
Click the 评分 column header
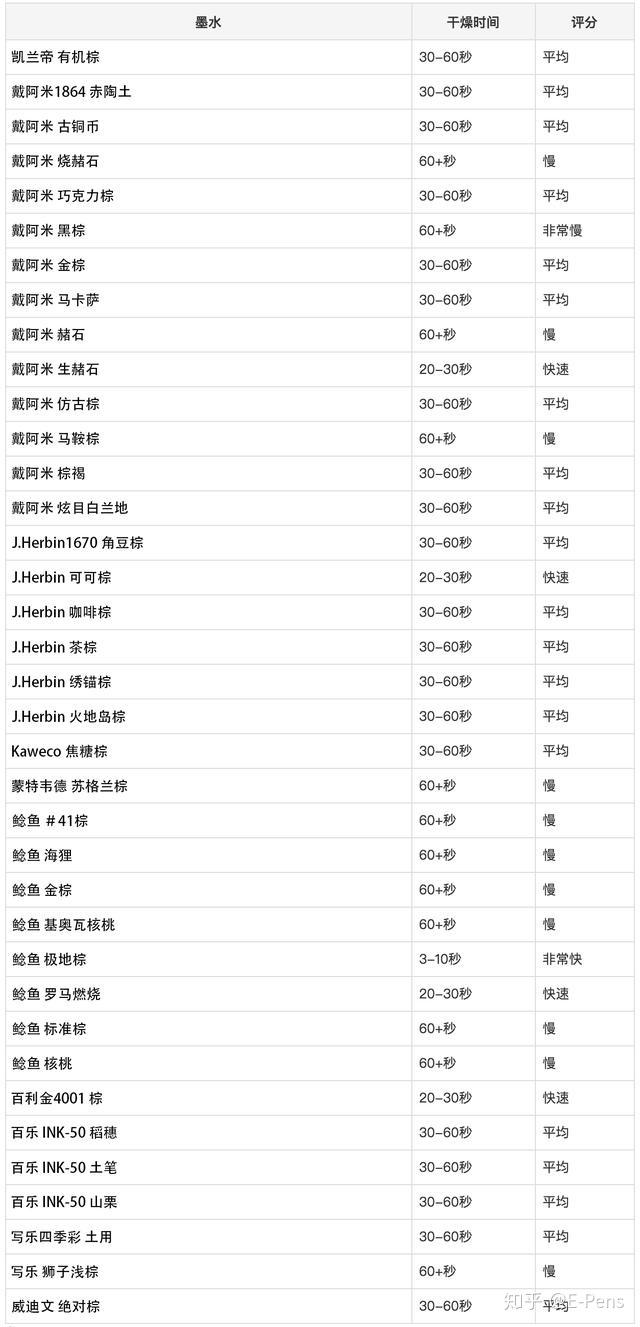coord(584,22)
